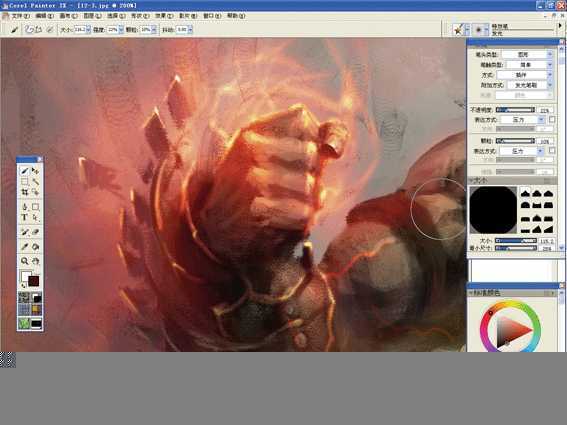Close the floating toolbox
This screenshot has height=425, width=567.
tap(39, 159)
